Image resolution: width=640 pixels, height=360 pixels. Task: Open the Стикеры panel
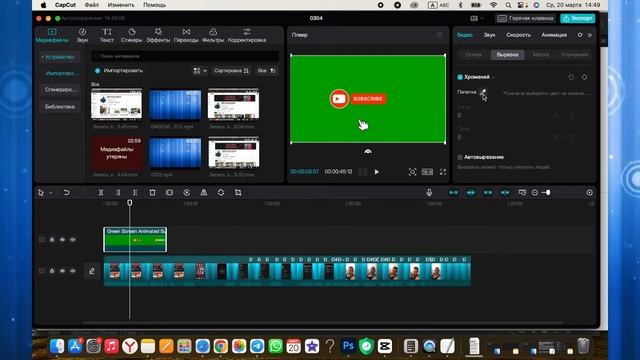131,35
